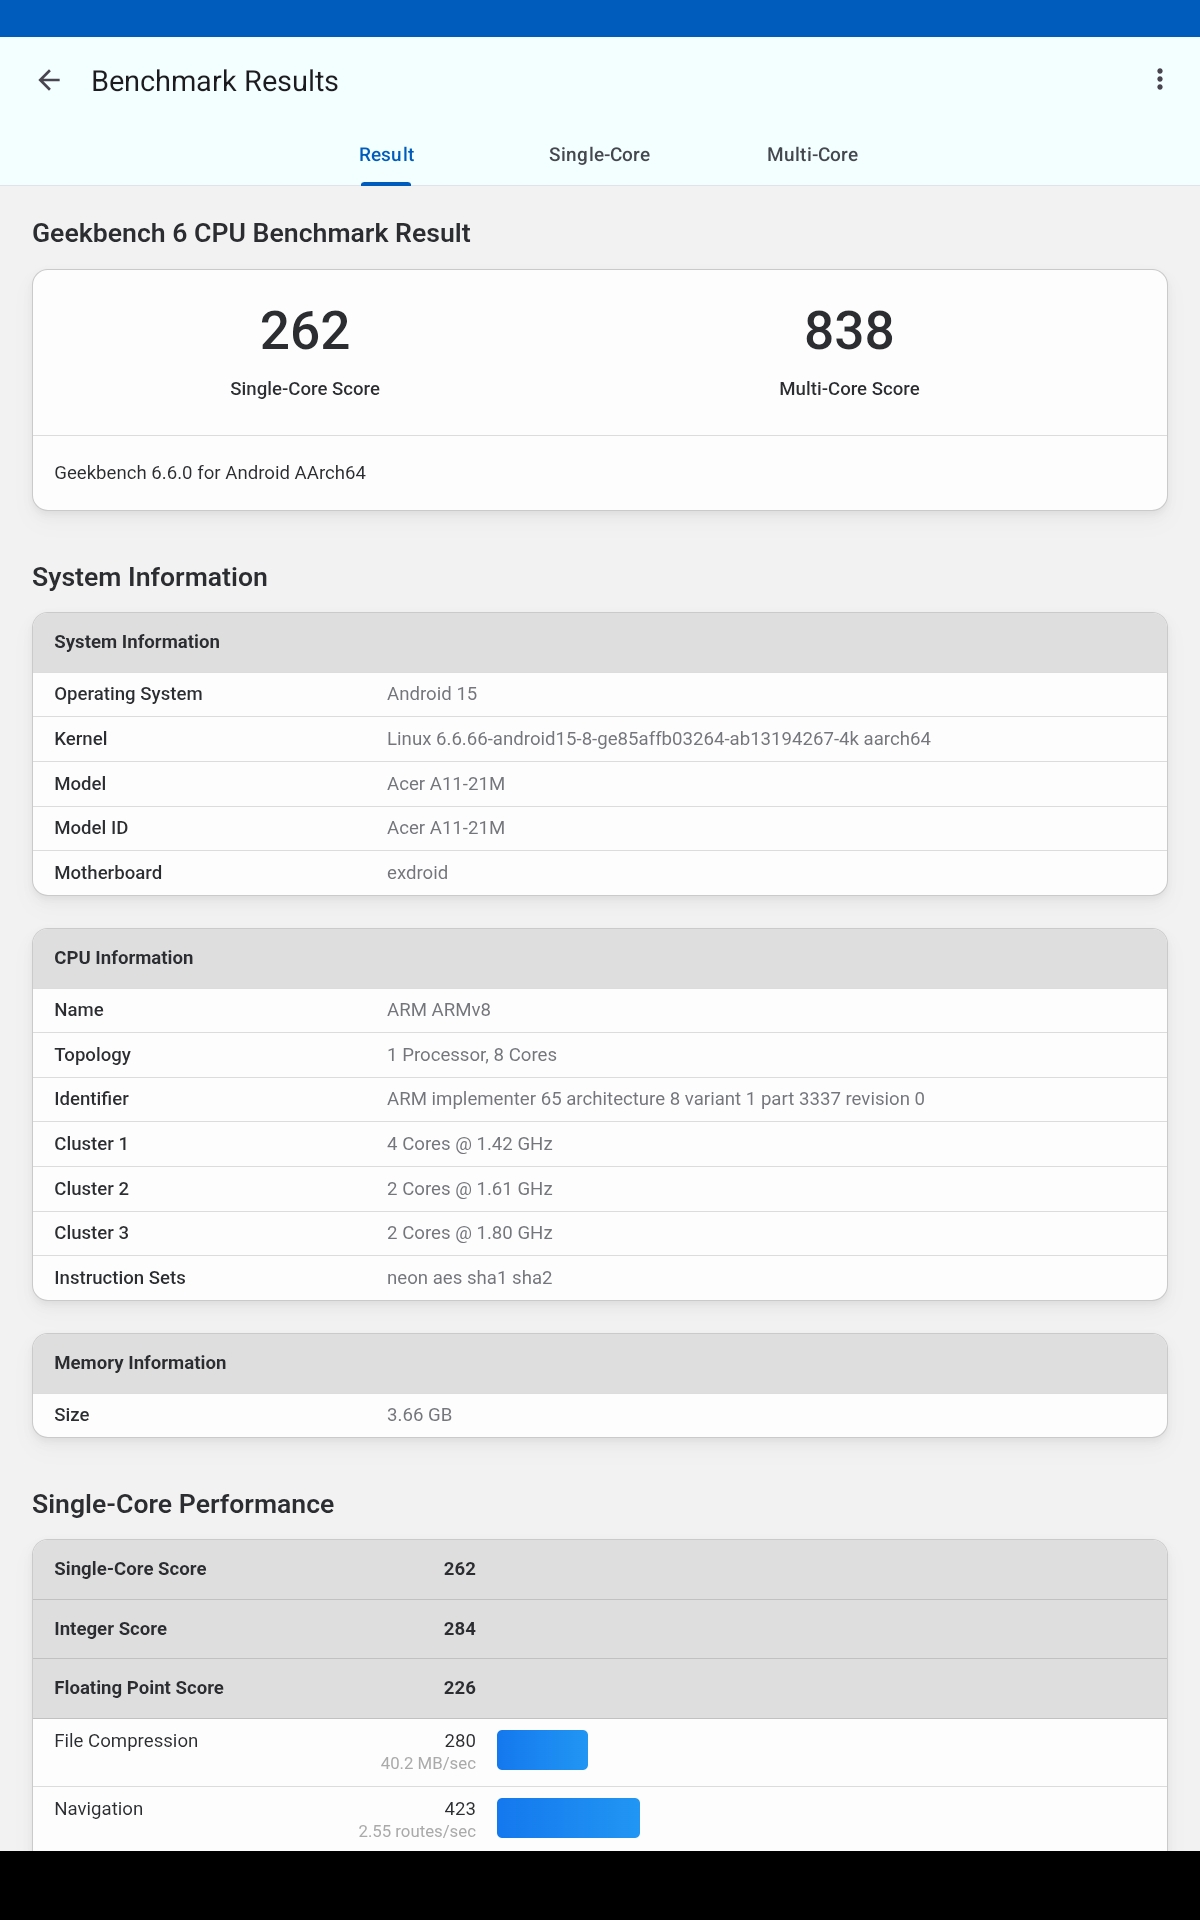Click the File Compression score bar
Image resolution: width=1200 pixels, height=1920 pixels.
point(542,1750)
